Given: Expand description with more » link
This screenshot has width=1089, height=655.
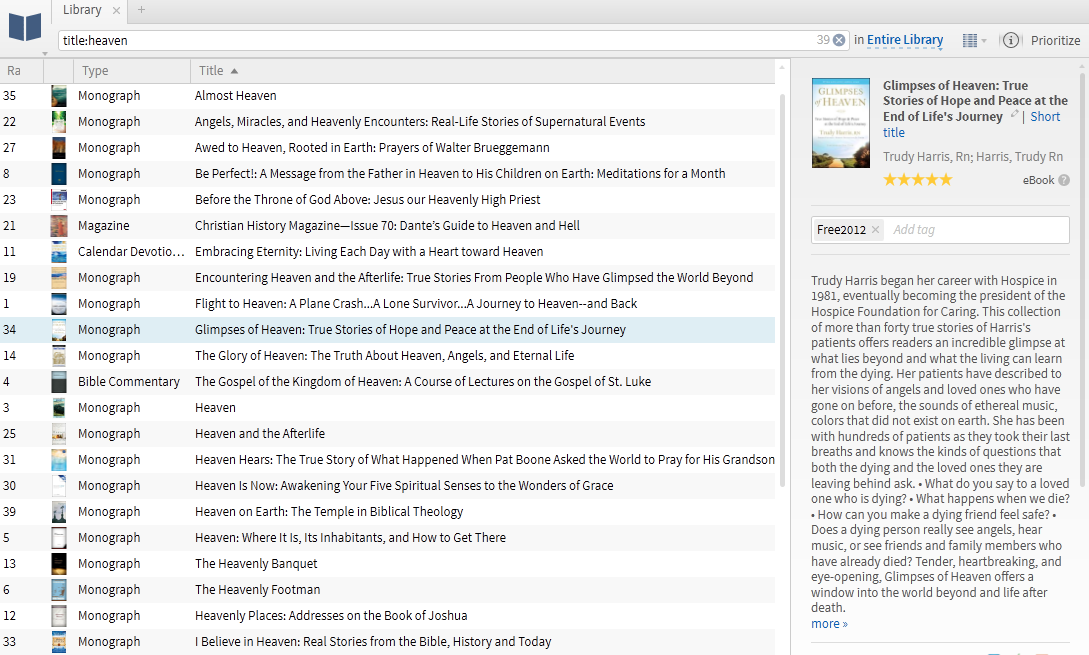Looking at the screenshot, I should pos(829,624).
